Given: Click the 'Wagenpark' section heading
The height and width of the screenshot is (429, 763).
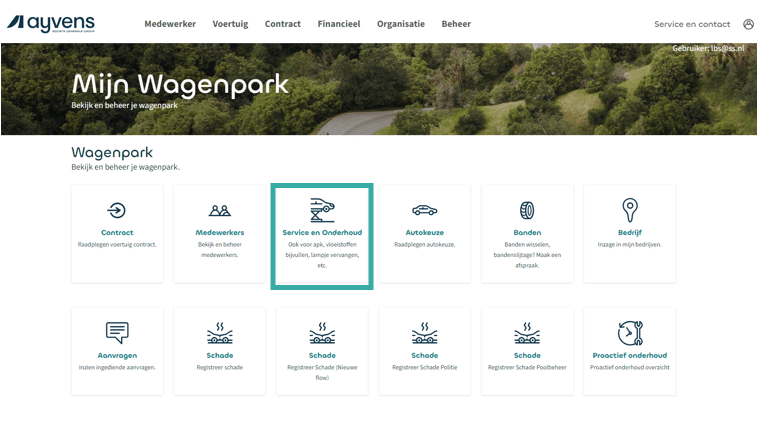Looking at the screenshot, I should coord(112,153).
